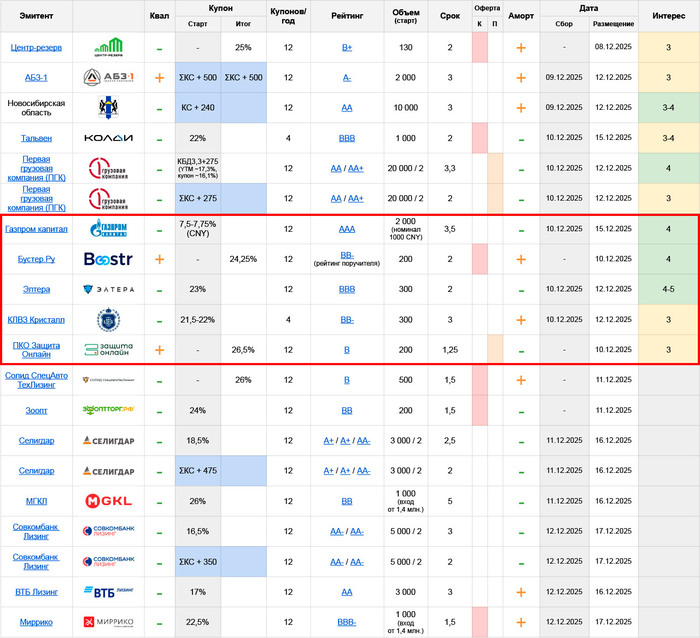The height and width of the screenshot is (638, 700).
Task: Click the Boostr logo
Action: pos(107,259)
